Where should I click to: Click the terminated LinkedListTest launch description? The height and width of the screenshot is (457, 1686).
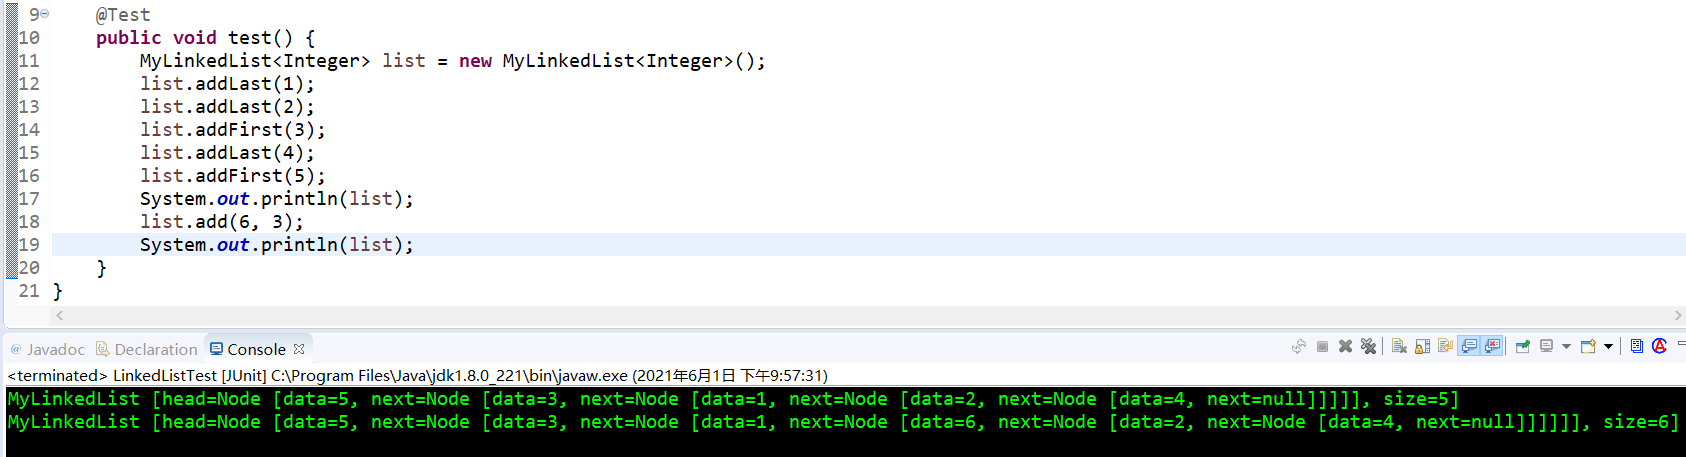(417, 375)
